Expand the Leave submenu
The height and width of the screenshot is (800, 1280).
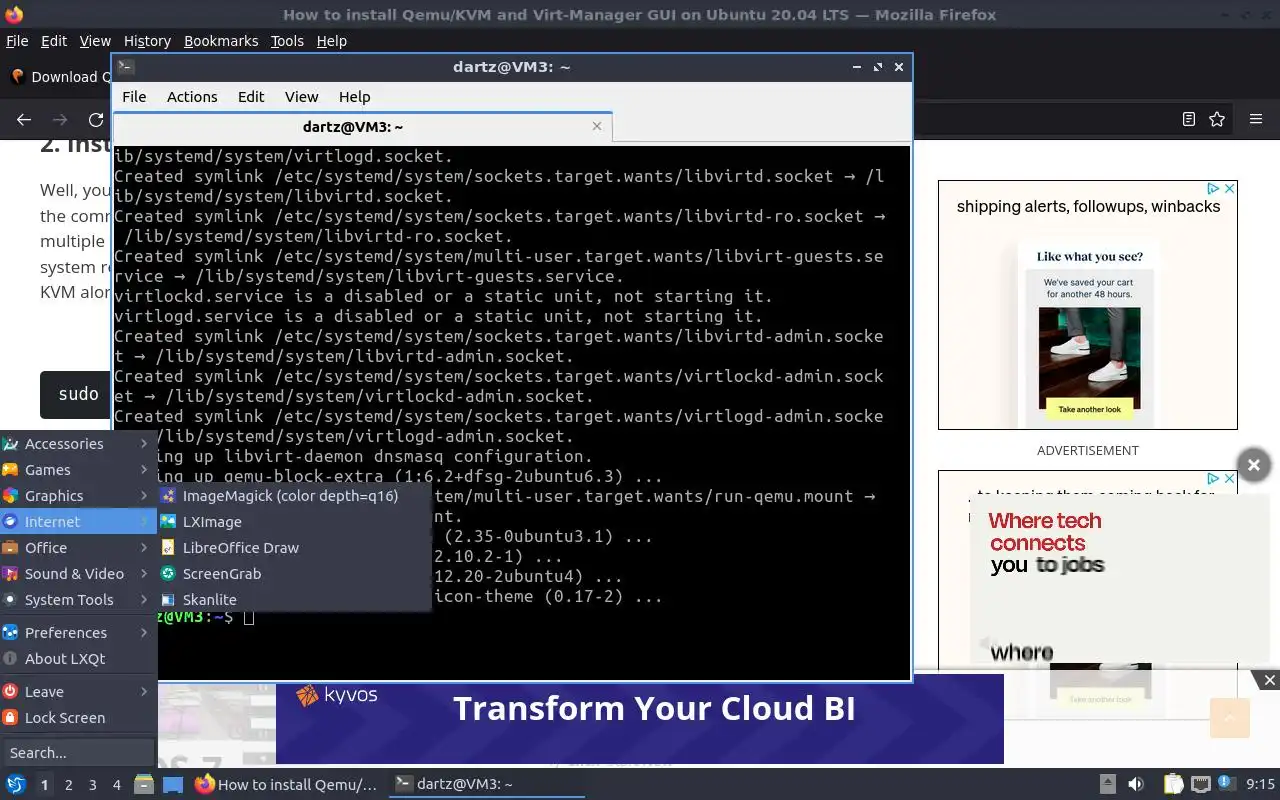79,691
